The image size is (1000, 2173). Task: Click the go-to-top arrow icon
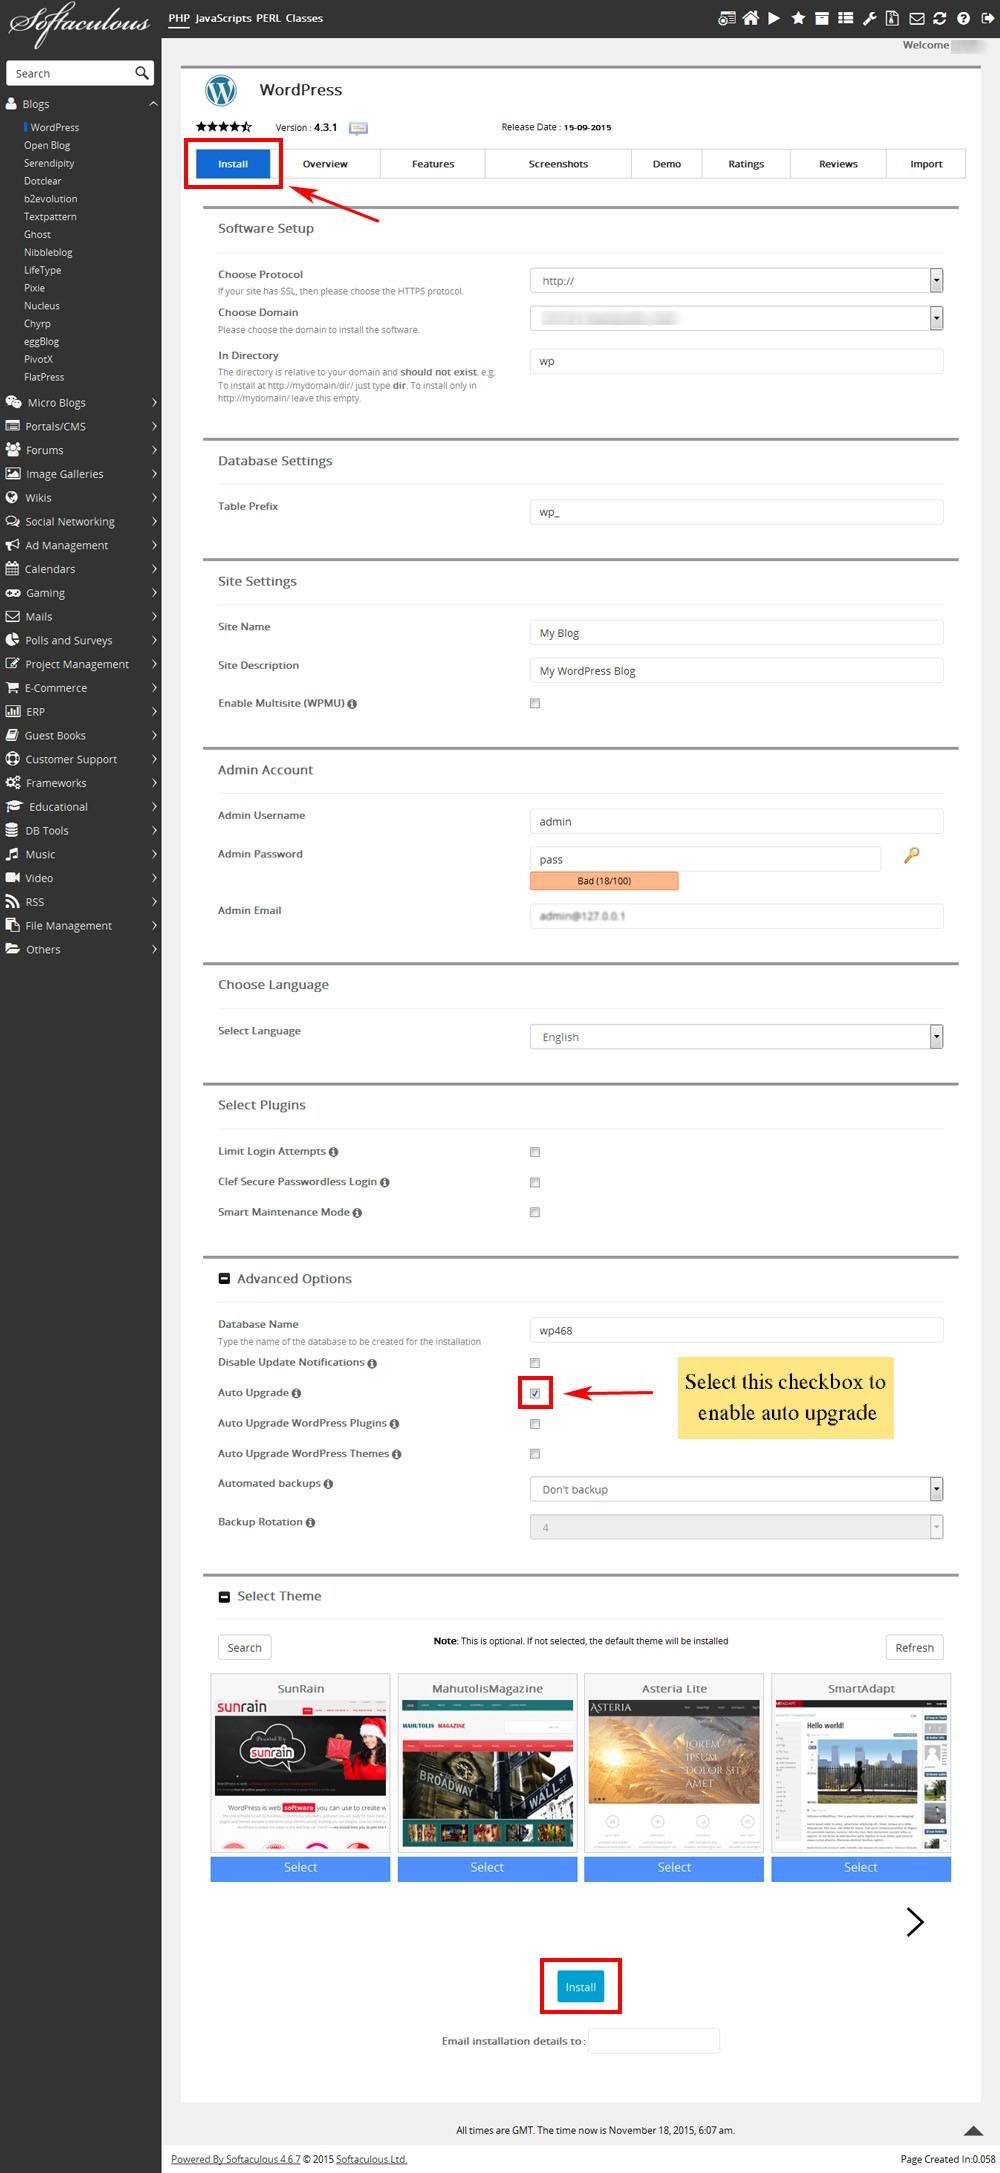pos(973,2130)
